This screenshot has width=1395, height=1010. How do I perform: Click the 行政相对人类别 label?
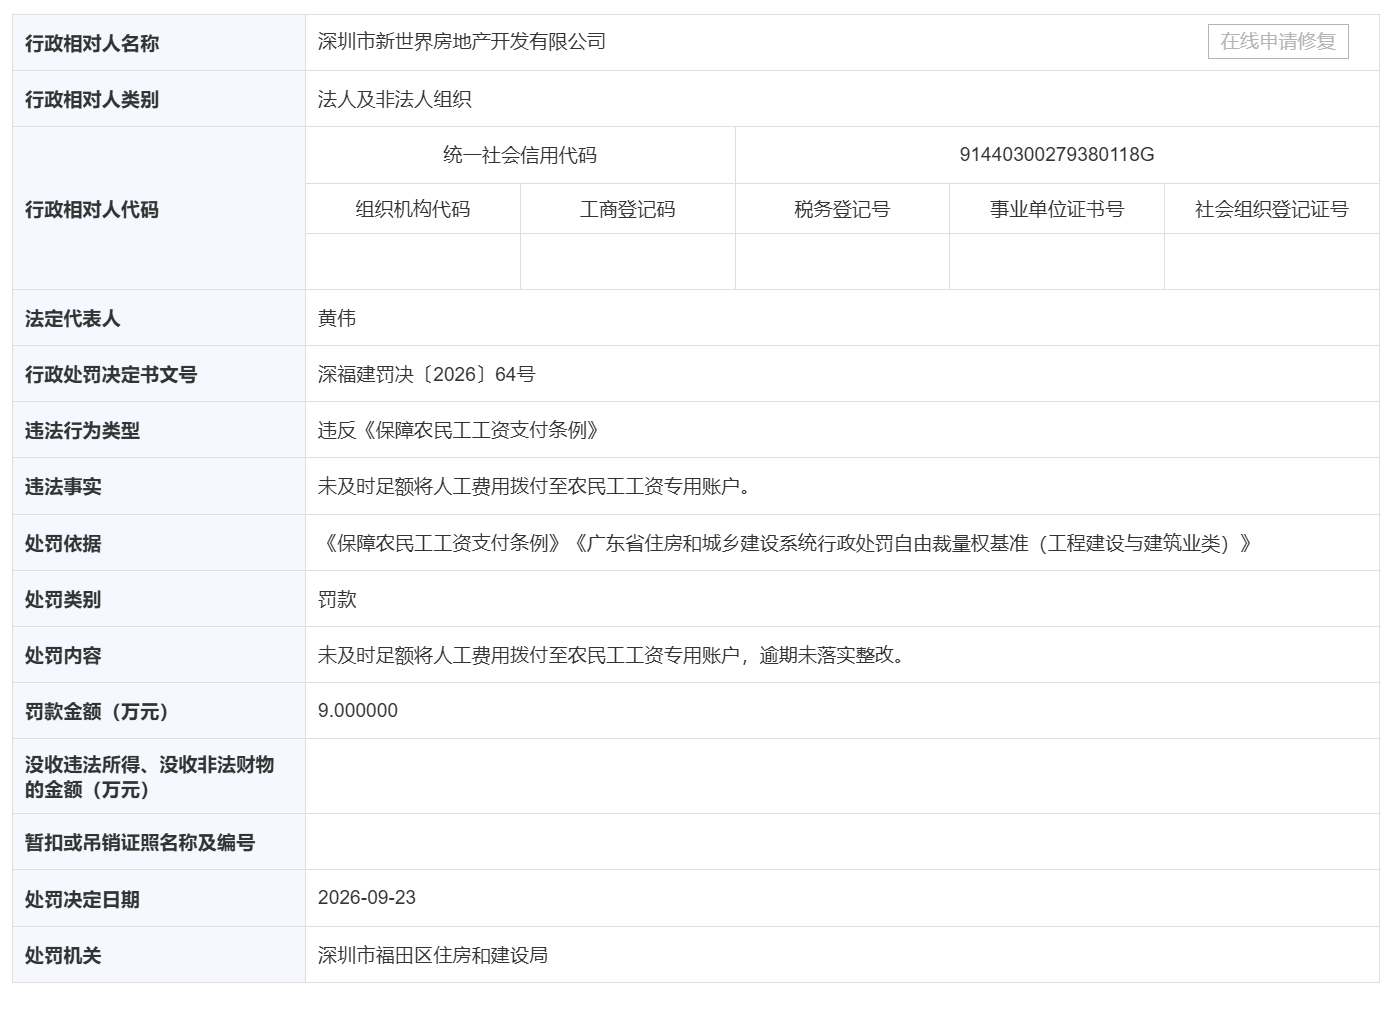92,100
